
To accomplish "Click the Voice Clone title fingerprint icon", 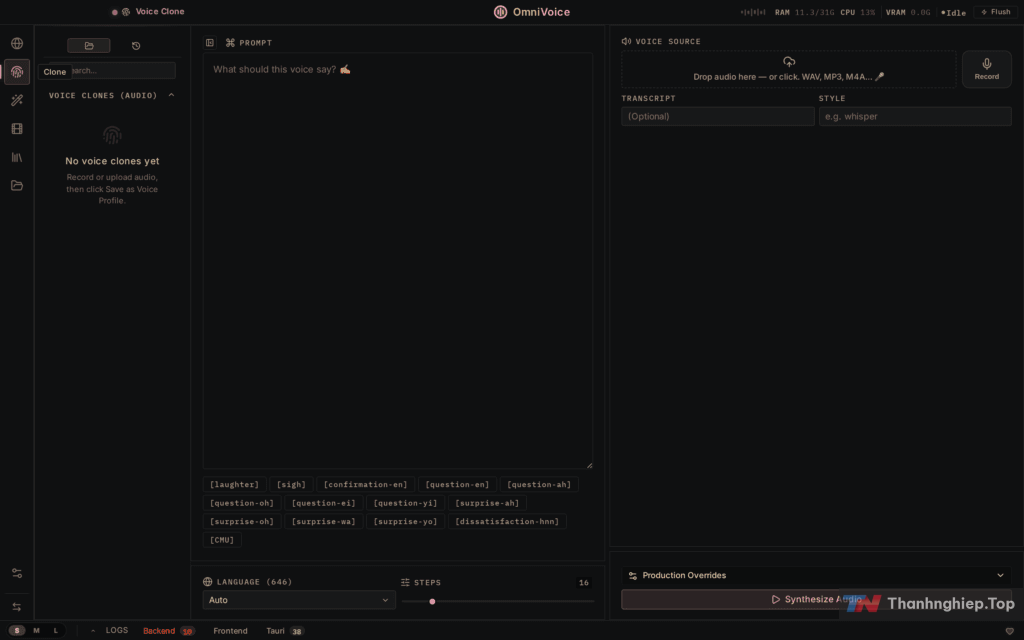I will [126, 12].
